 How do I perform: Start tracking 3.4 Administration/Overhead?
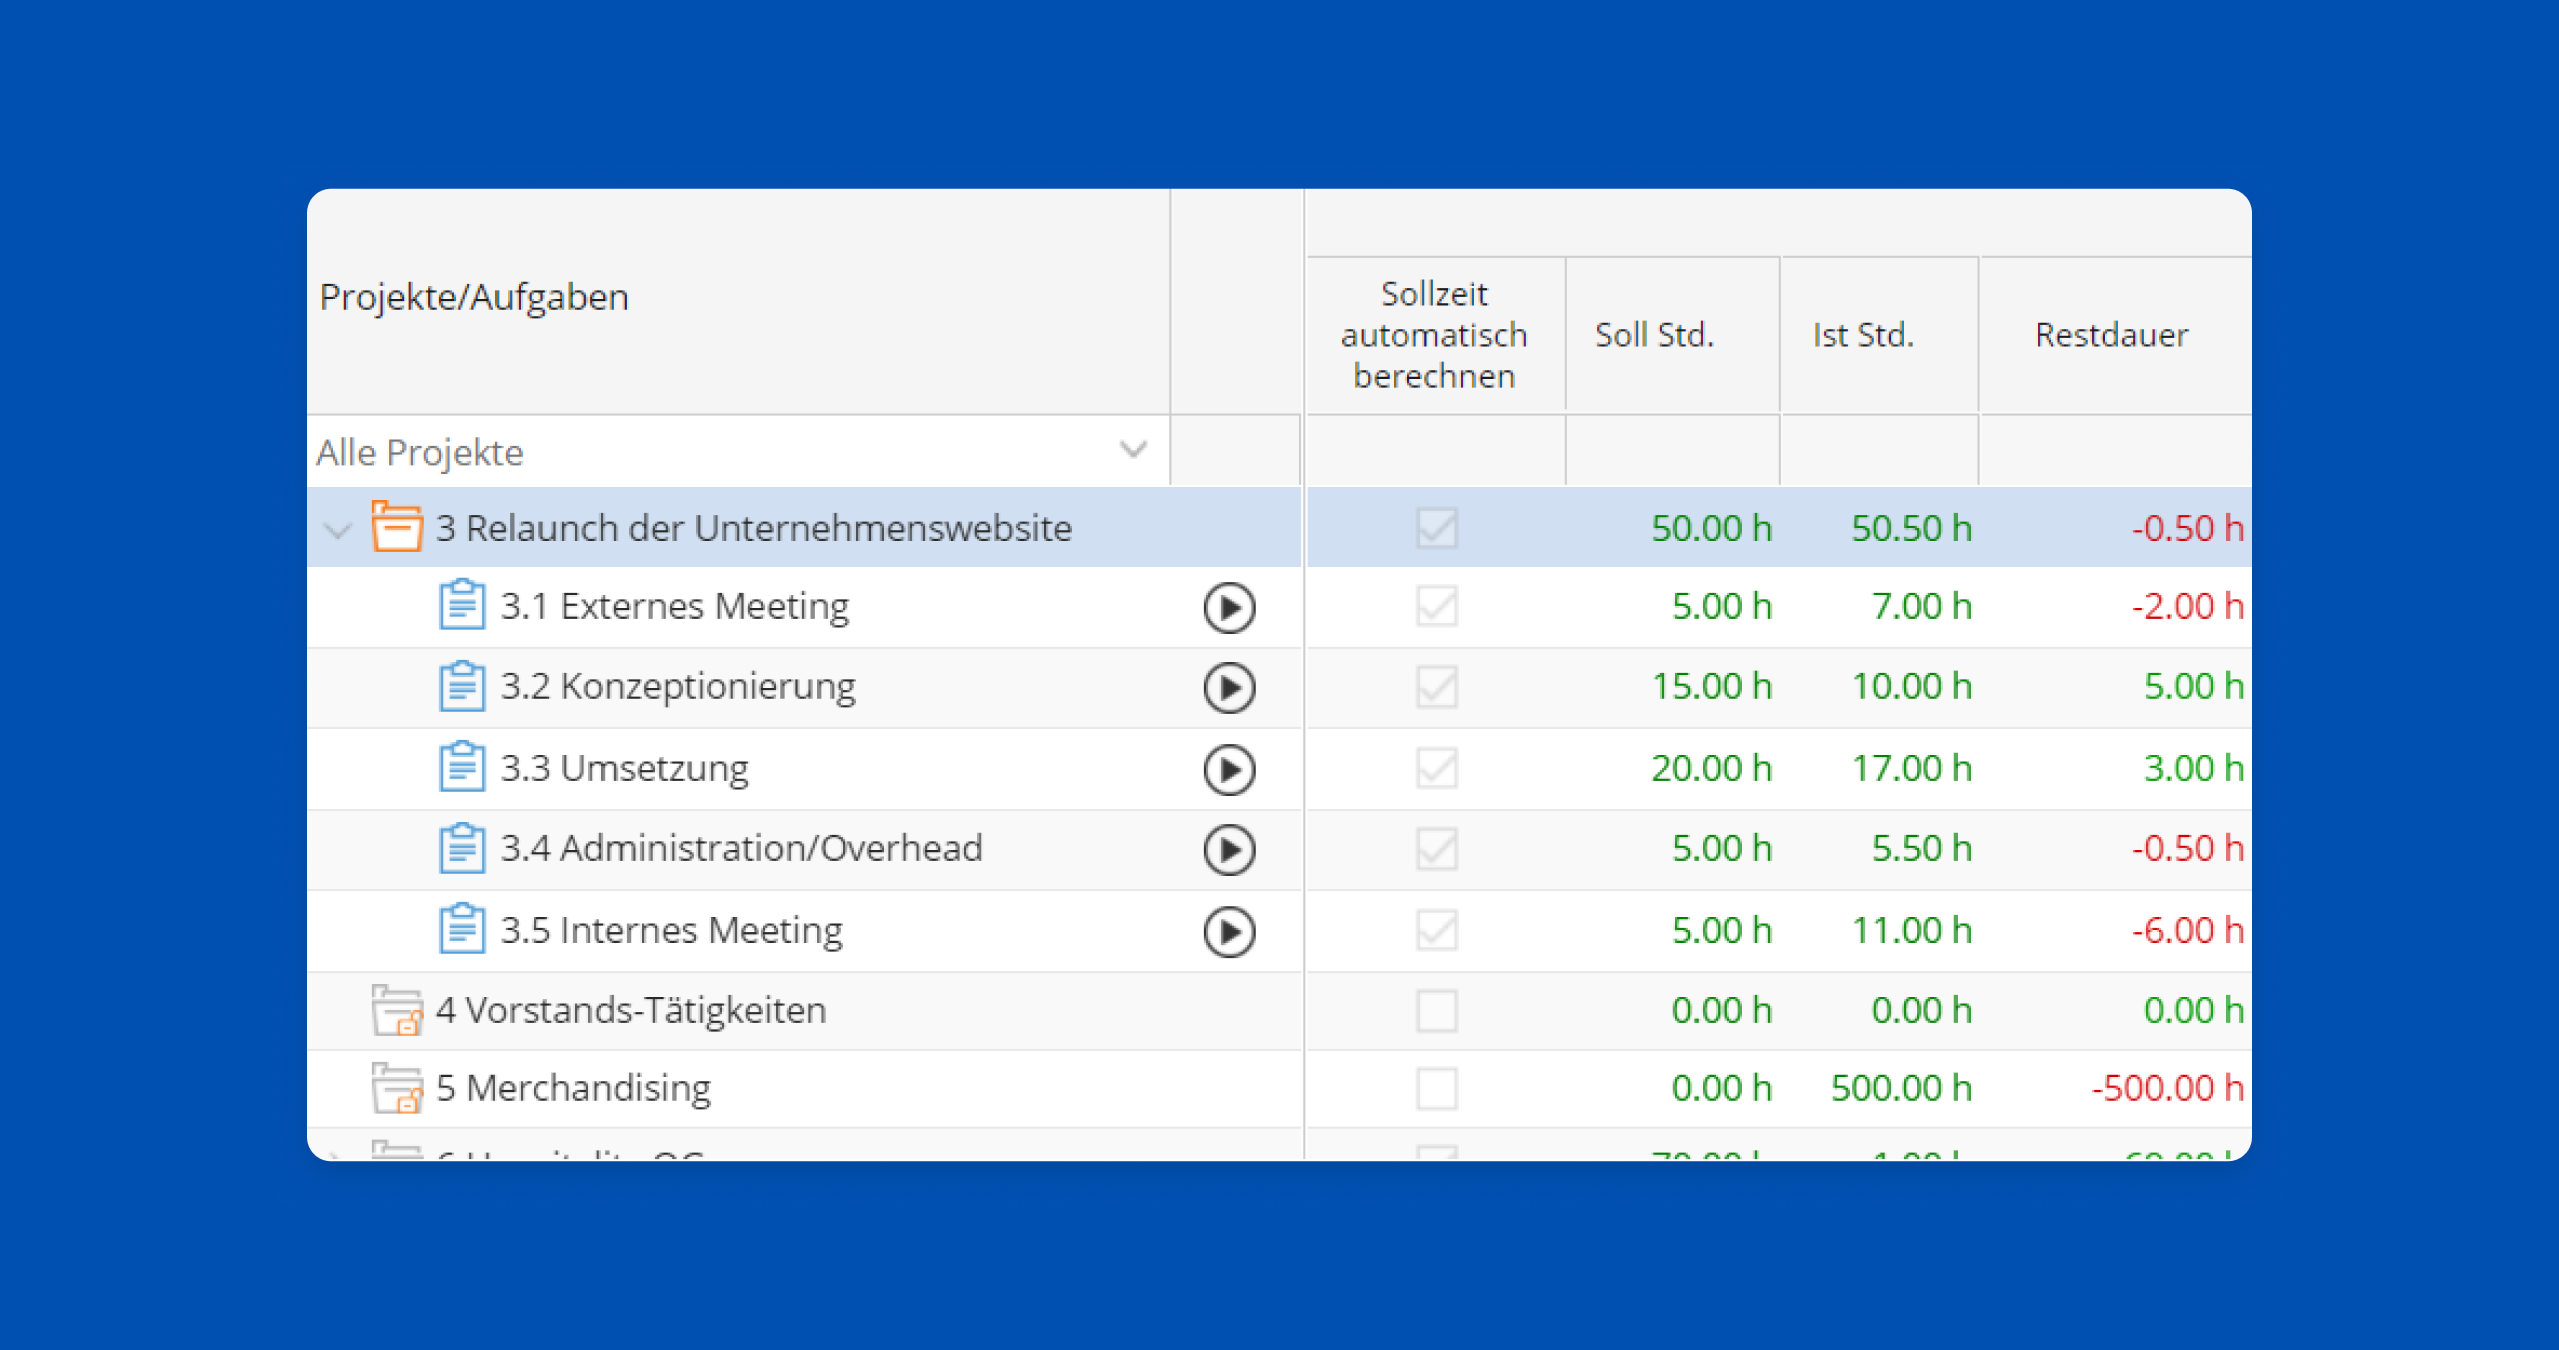coord(1228,849)
